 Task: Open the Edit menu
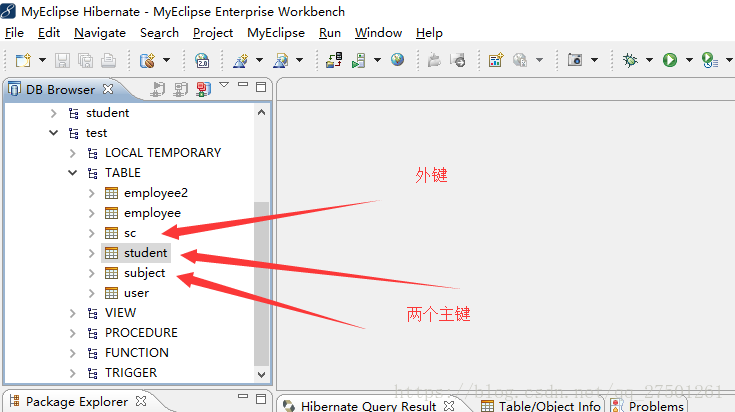click(49, 33)
